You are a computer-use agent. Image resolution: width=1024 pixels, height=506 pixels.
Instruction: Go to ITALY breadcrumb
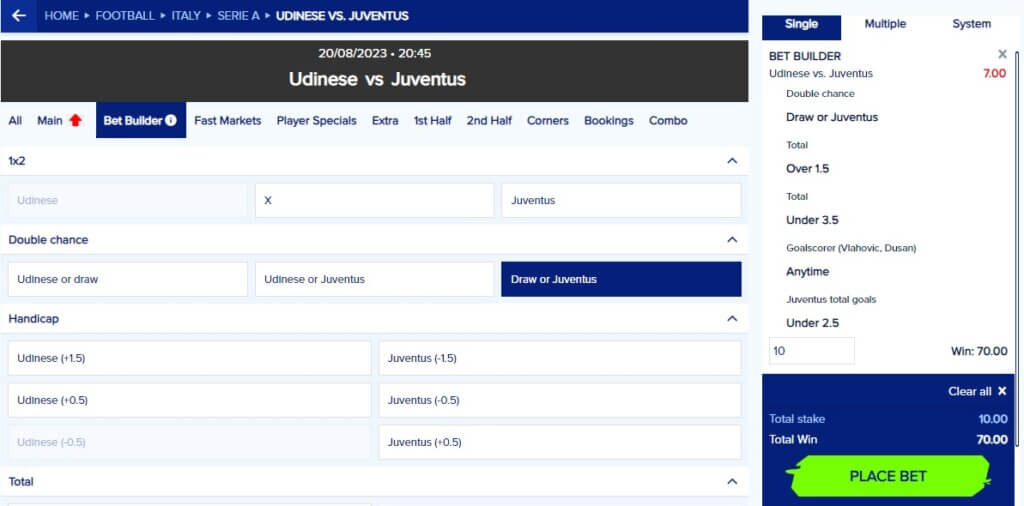[x=185, y=16]
